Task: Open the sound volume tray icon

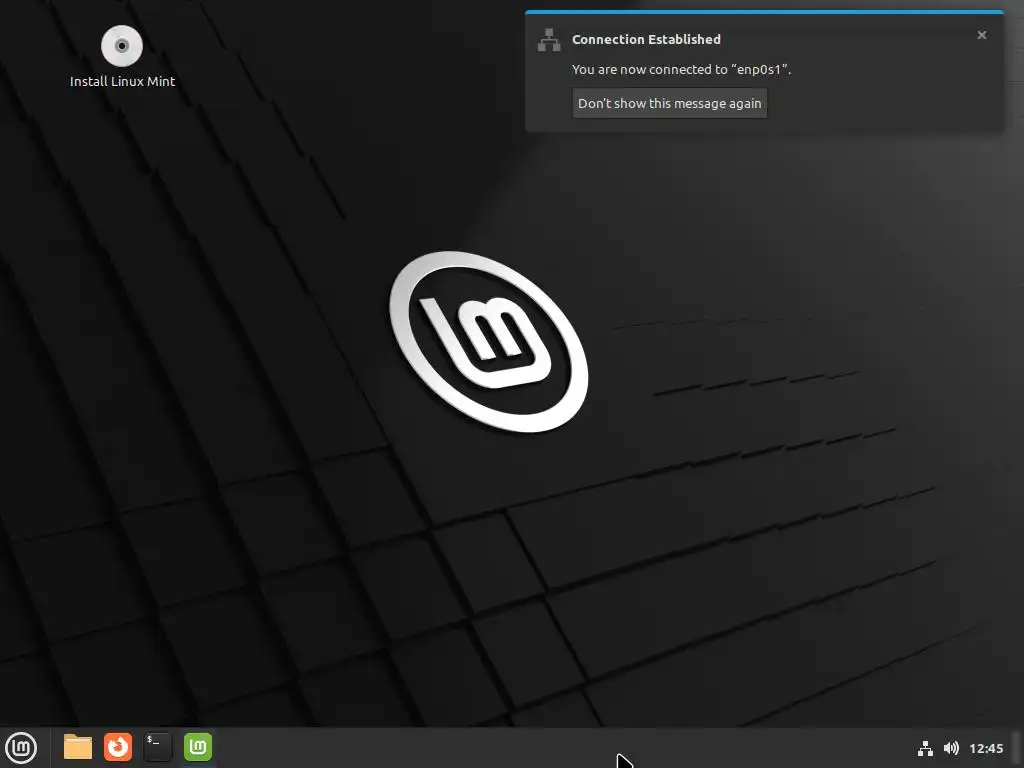Action: point(952,748)
